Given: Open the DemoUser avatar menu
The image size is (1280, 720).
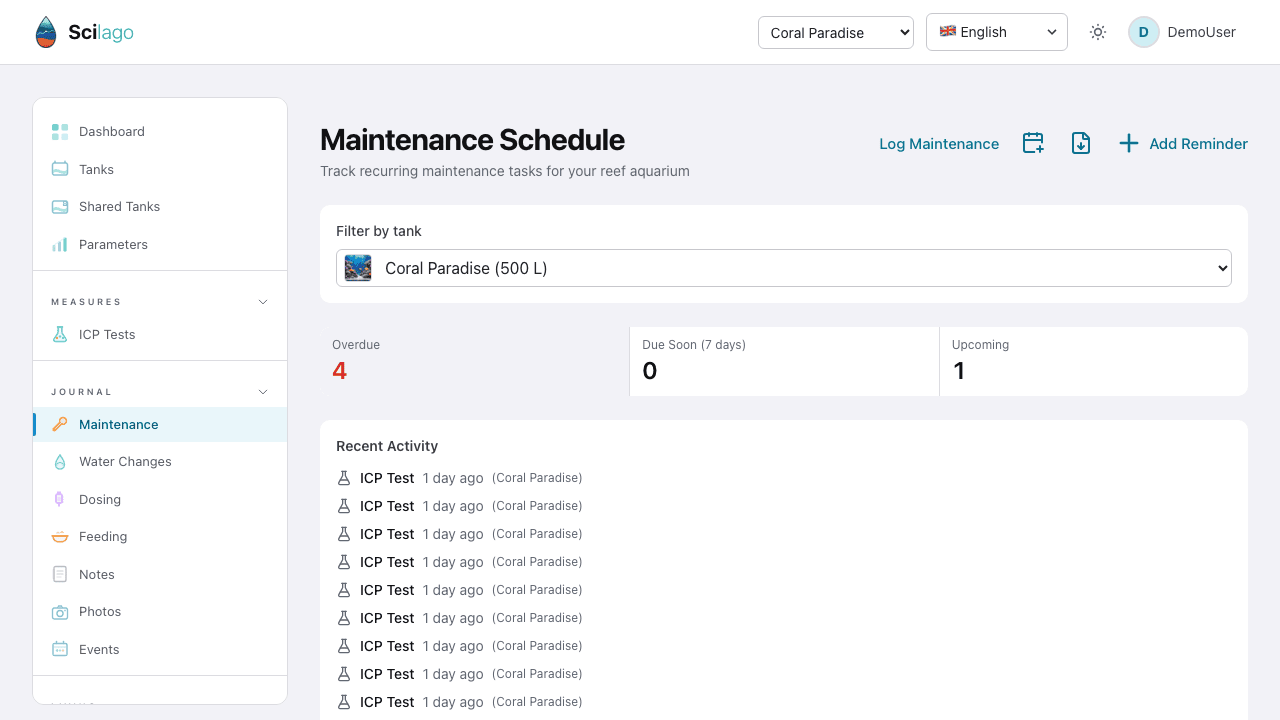Looking at the screenshot, I should pyautogui.click(x=1182, y=32).
